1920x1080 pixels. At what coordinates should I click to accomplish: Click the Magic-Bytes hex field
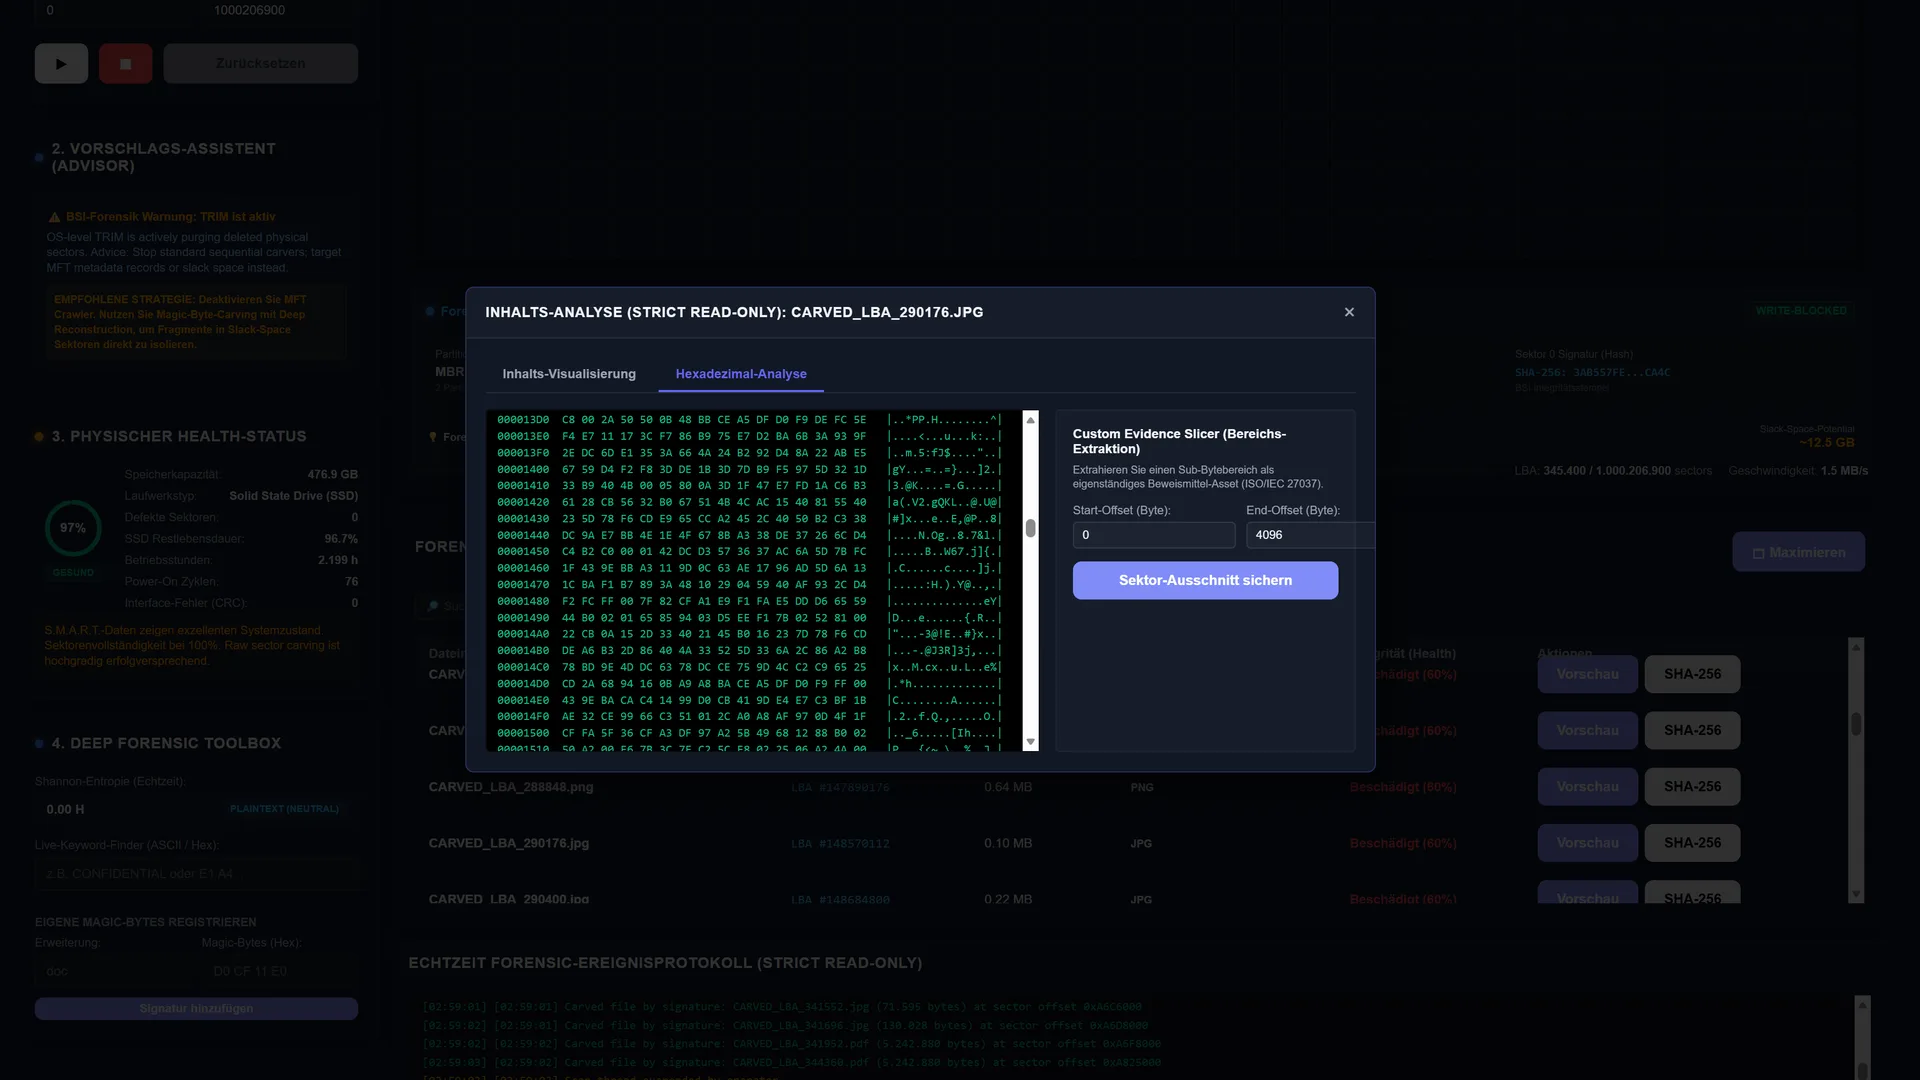[x=280, y=971]
